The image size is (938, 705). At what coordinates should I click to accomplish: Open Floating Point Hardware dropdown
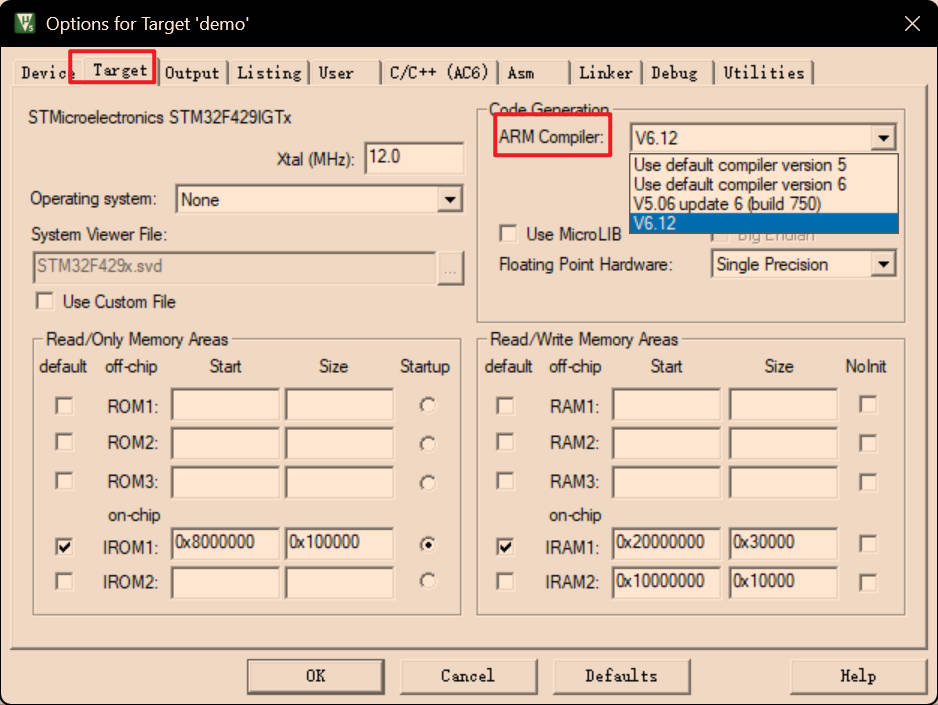(x=882, y=265)
